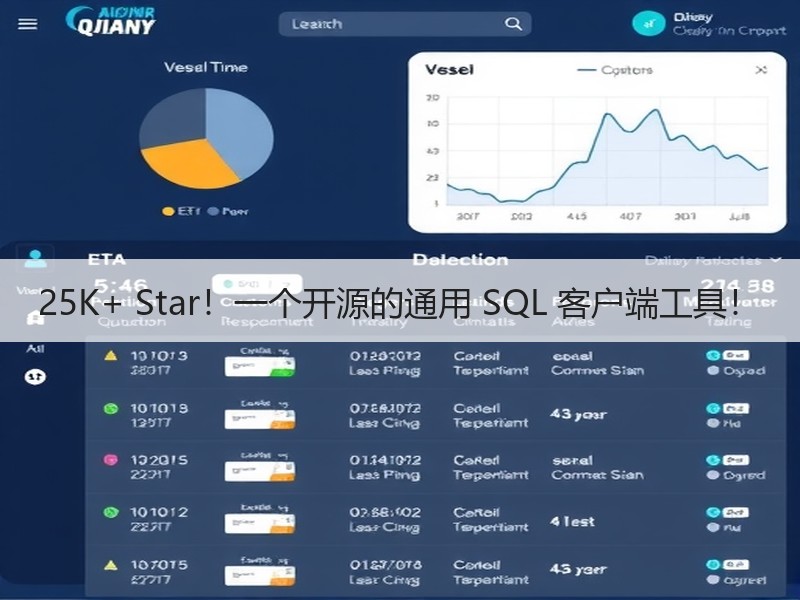Open the teal user avatar

(648, 23)
